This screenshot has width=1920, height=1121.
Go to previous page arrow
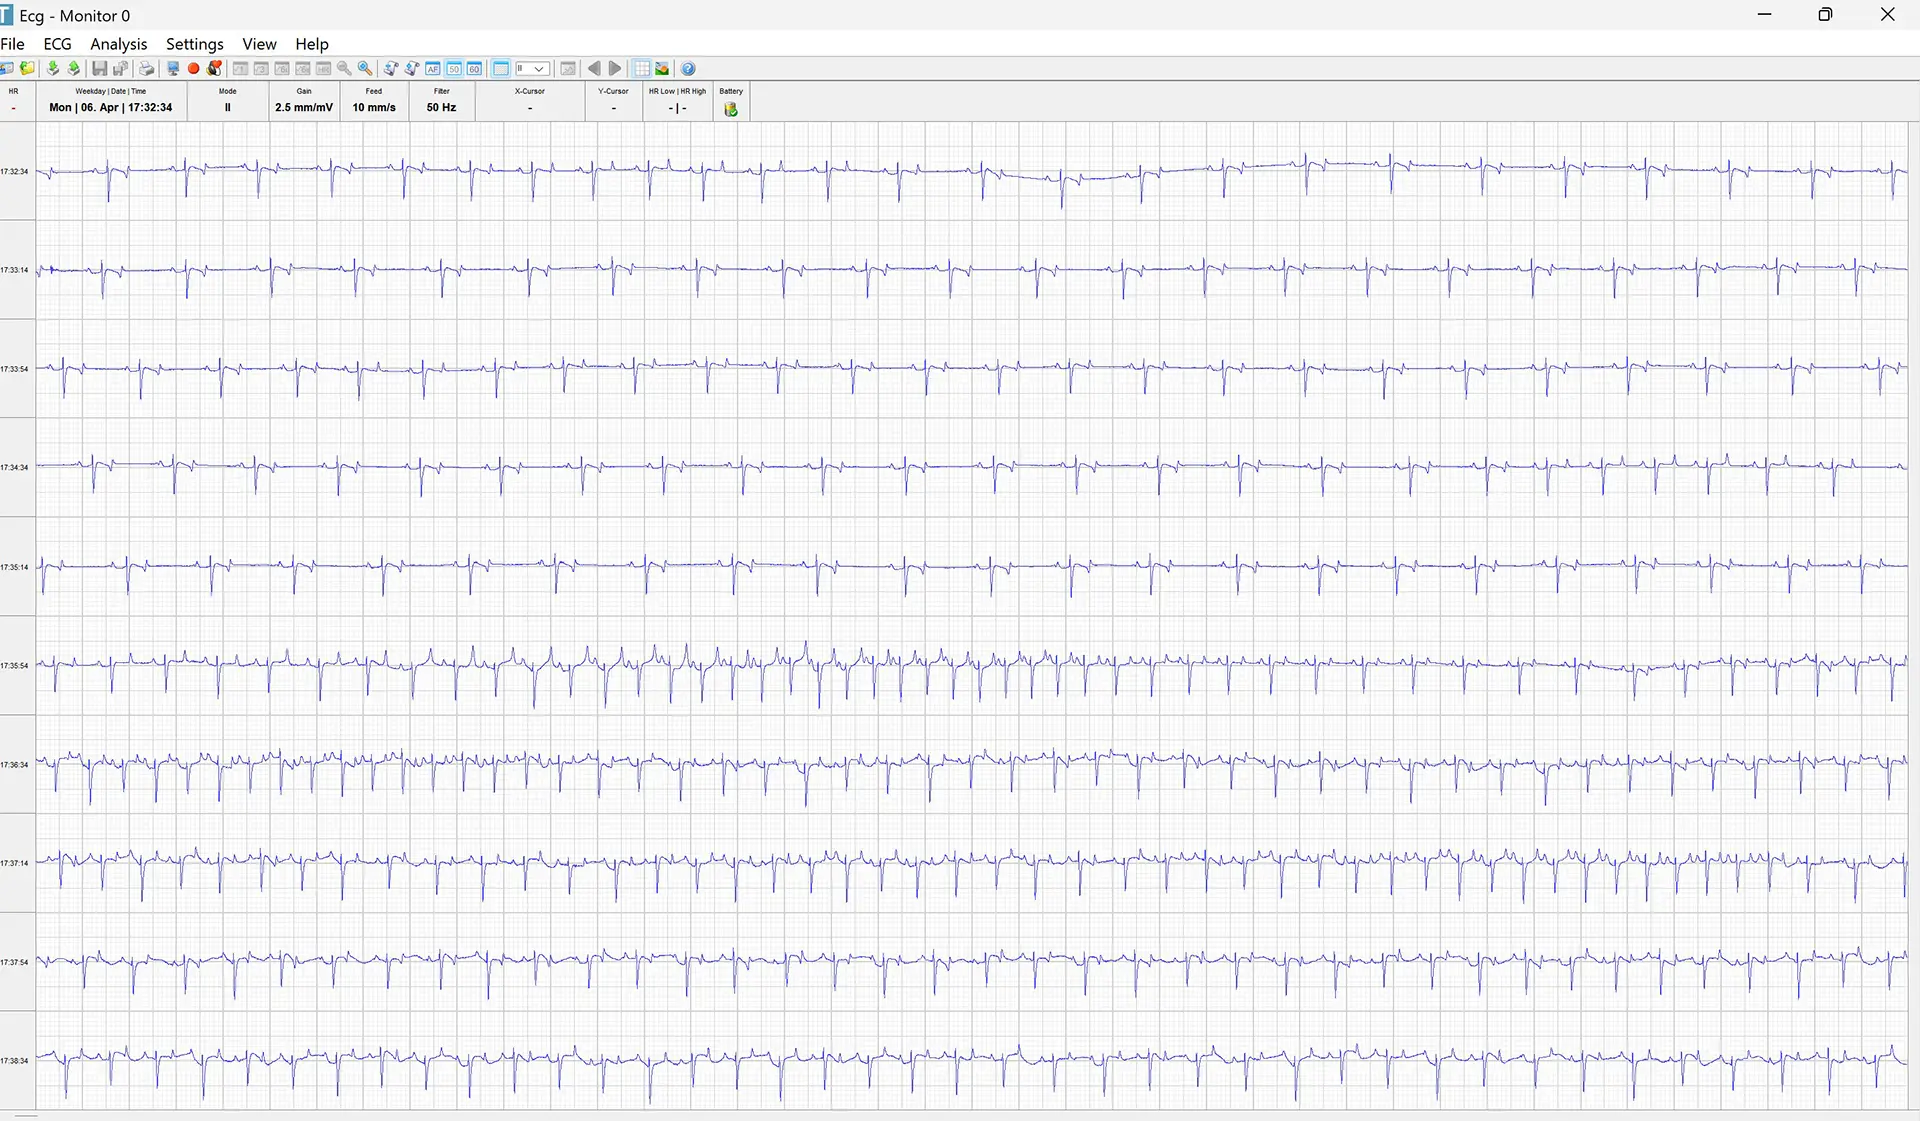pos(594,69)
